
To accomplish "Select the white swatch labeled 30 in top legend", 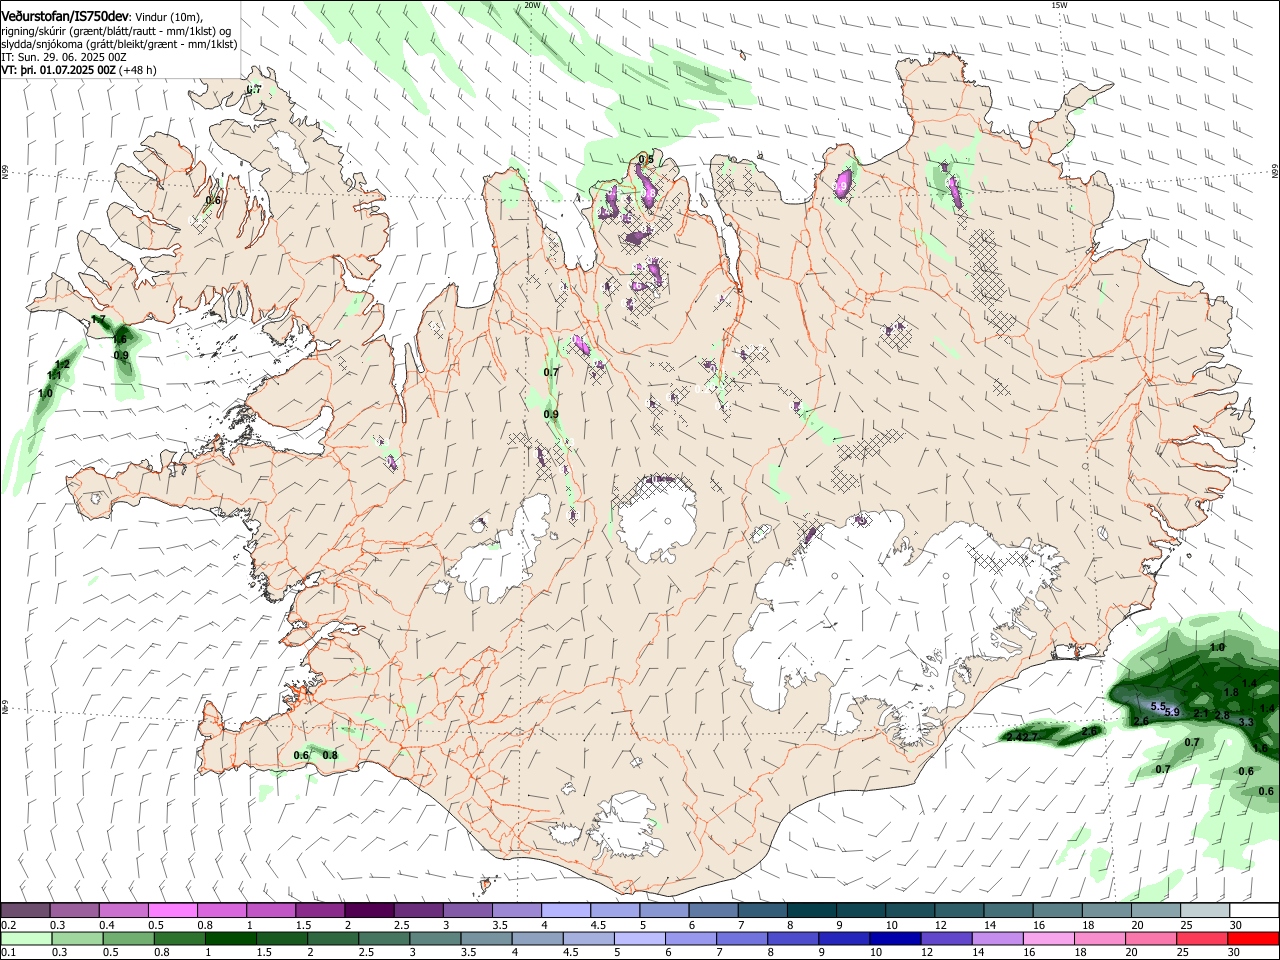I will tap(1253, 911).
